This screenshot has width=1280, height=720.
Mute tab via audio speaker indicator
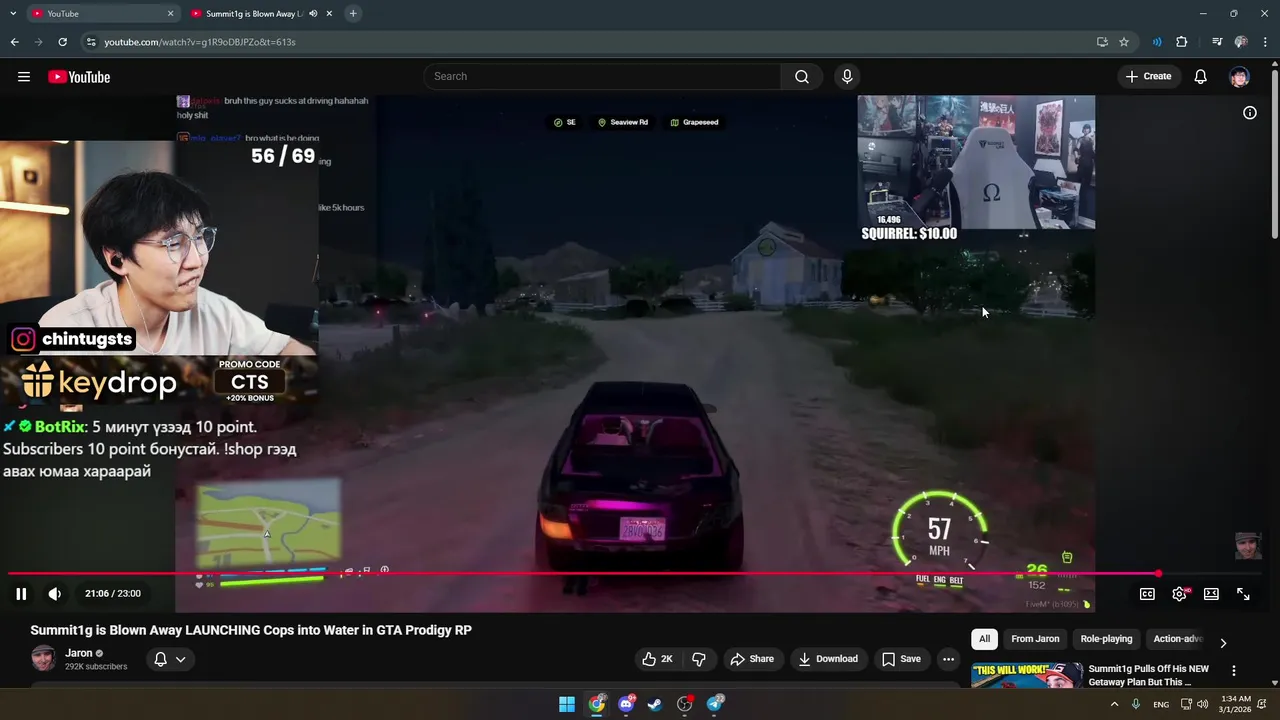tap(313, 14)
